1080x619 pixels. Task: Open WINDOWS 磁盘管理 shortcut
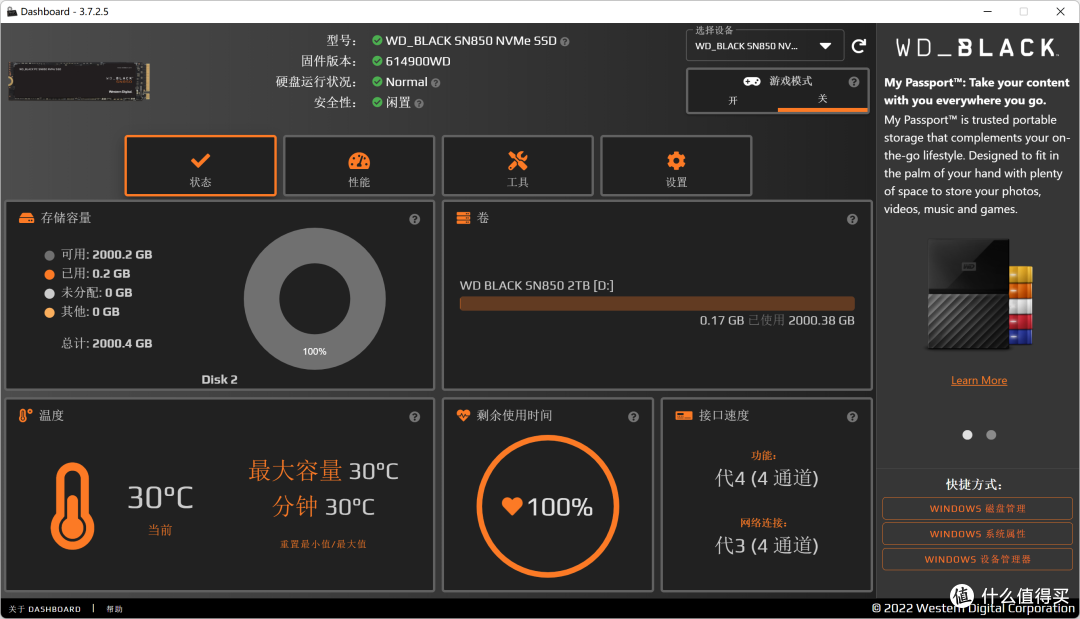click(977, 508)
